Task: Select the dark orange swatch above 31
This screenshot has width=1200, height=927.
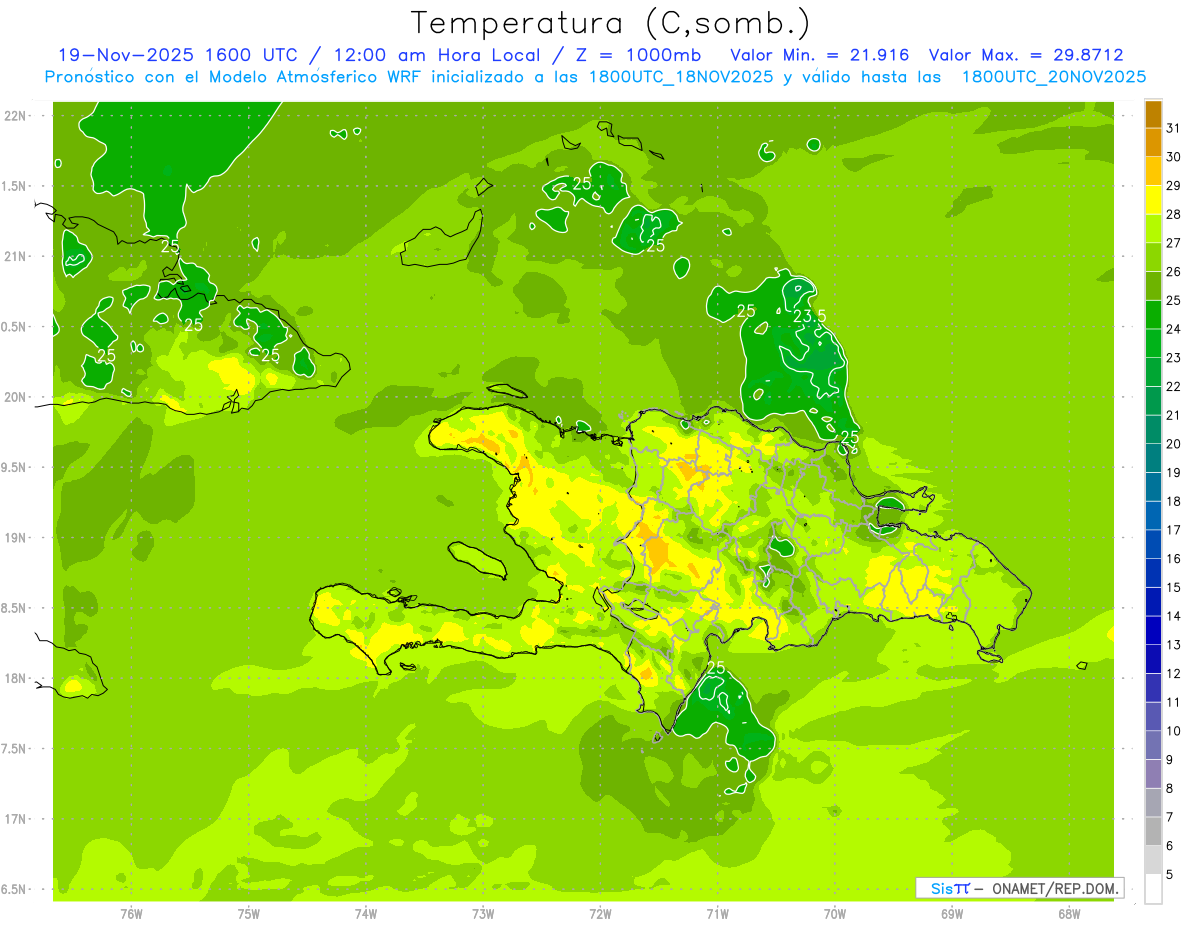Action: point(1153,113)
